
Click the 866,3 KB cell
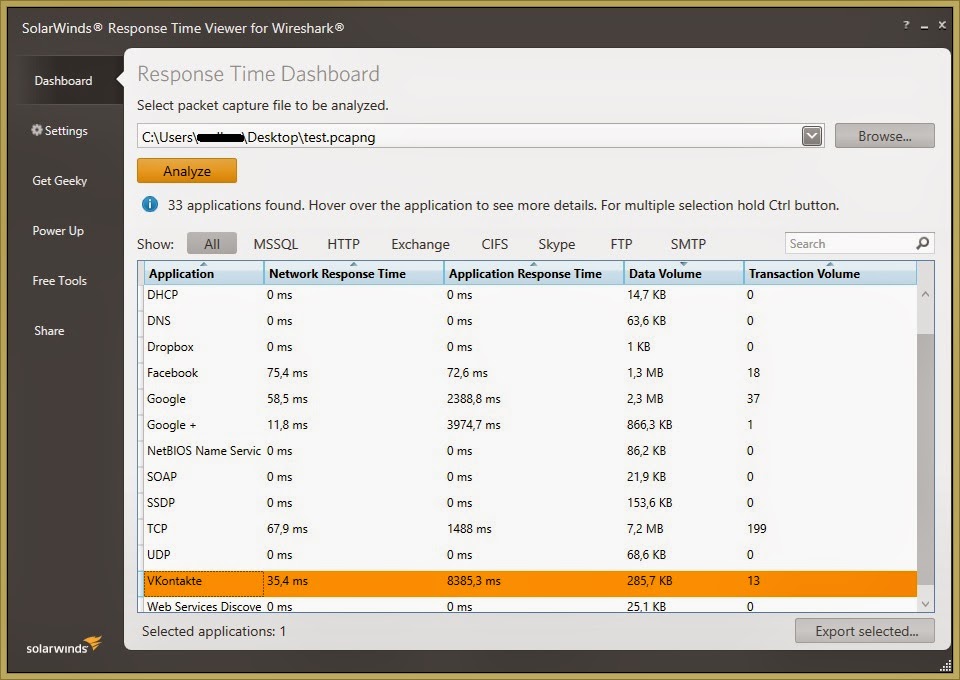click(649, 425)
